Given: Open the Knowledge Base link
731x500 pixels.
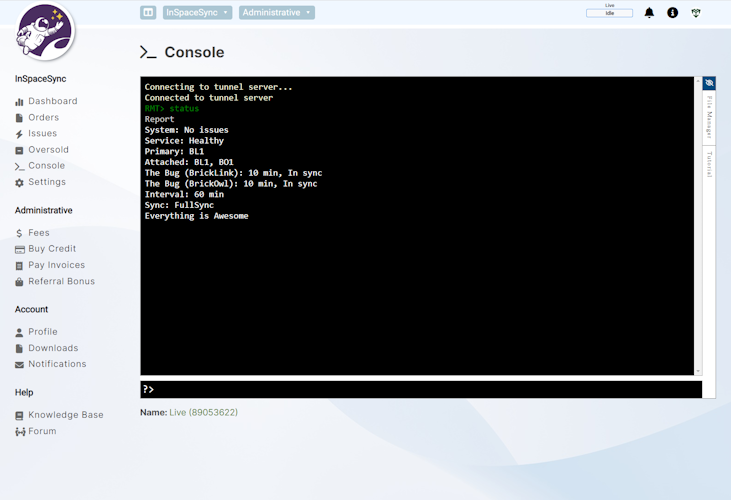Looking at the screenshot, I should pos(65,415).
